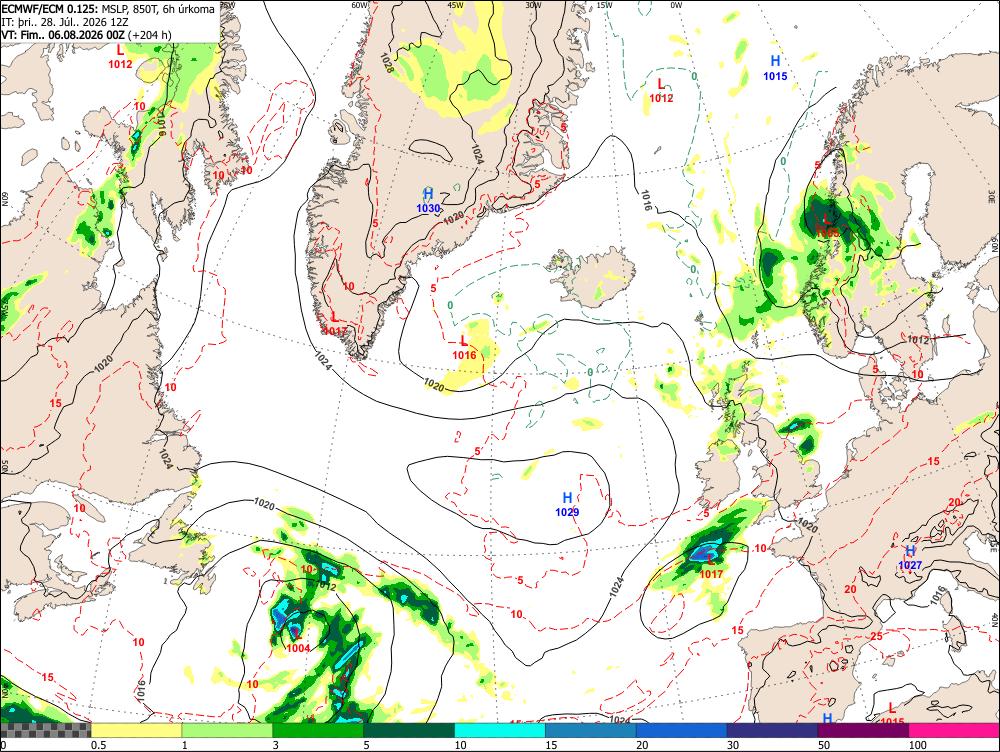
Task: Click the 50 tick label under legend
Action: tap(824, 745)
